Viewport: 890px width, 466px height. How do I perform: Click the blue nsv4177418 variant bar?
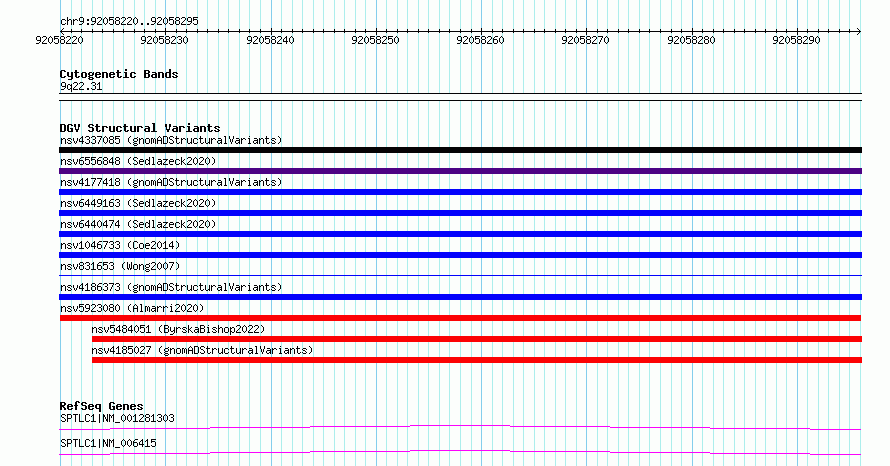coord(460,192)
